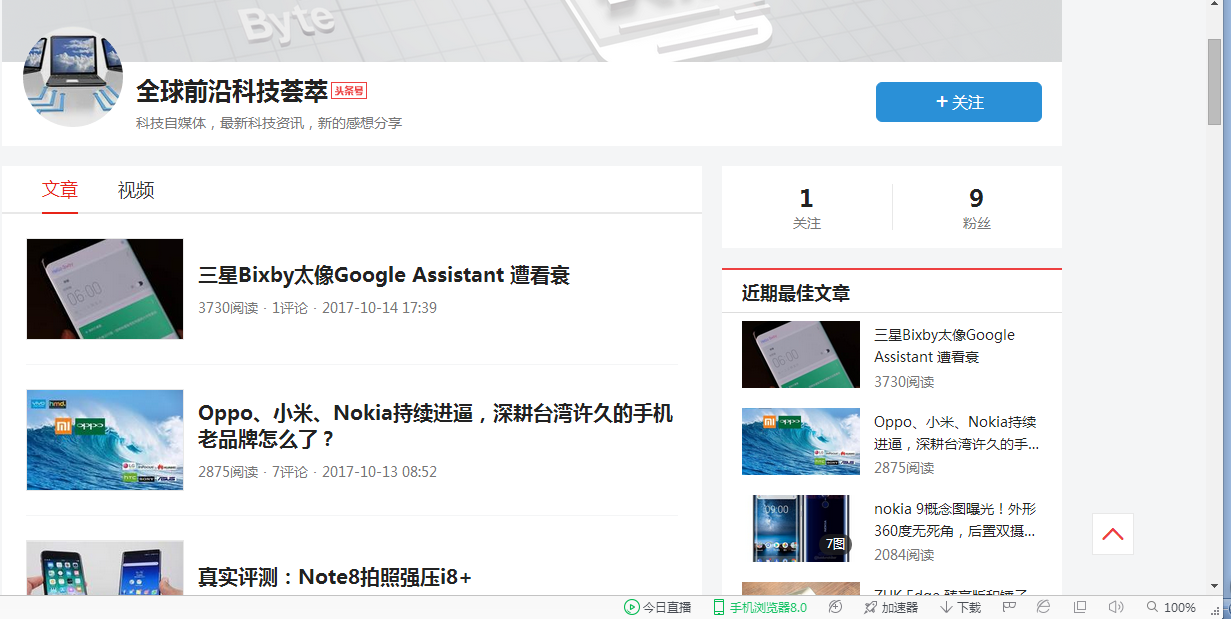Toggle page sound with speaker icon
The height and width of the screenshot is (619, 1231).
1116,607
